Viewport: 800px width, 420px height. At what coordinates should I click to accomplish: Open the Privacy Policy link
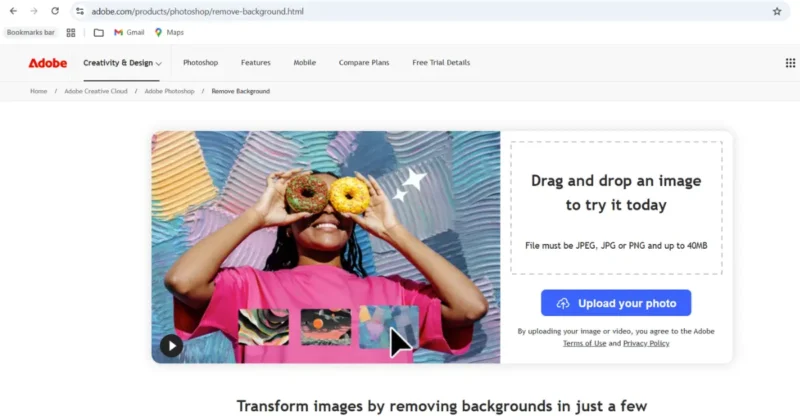tap(646, 343)
